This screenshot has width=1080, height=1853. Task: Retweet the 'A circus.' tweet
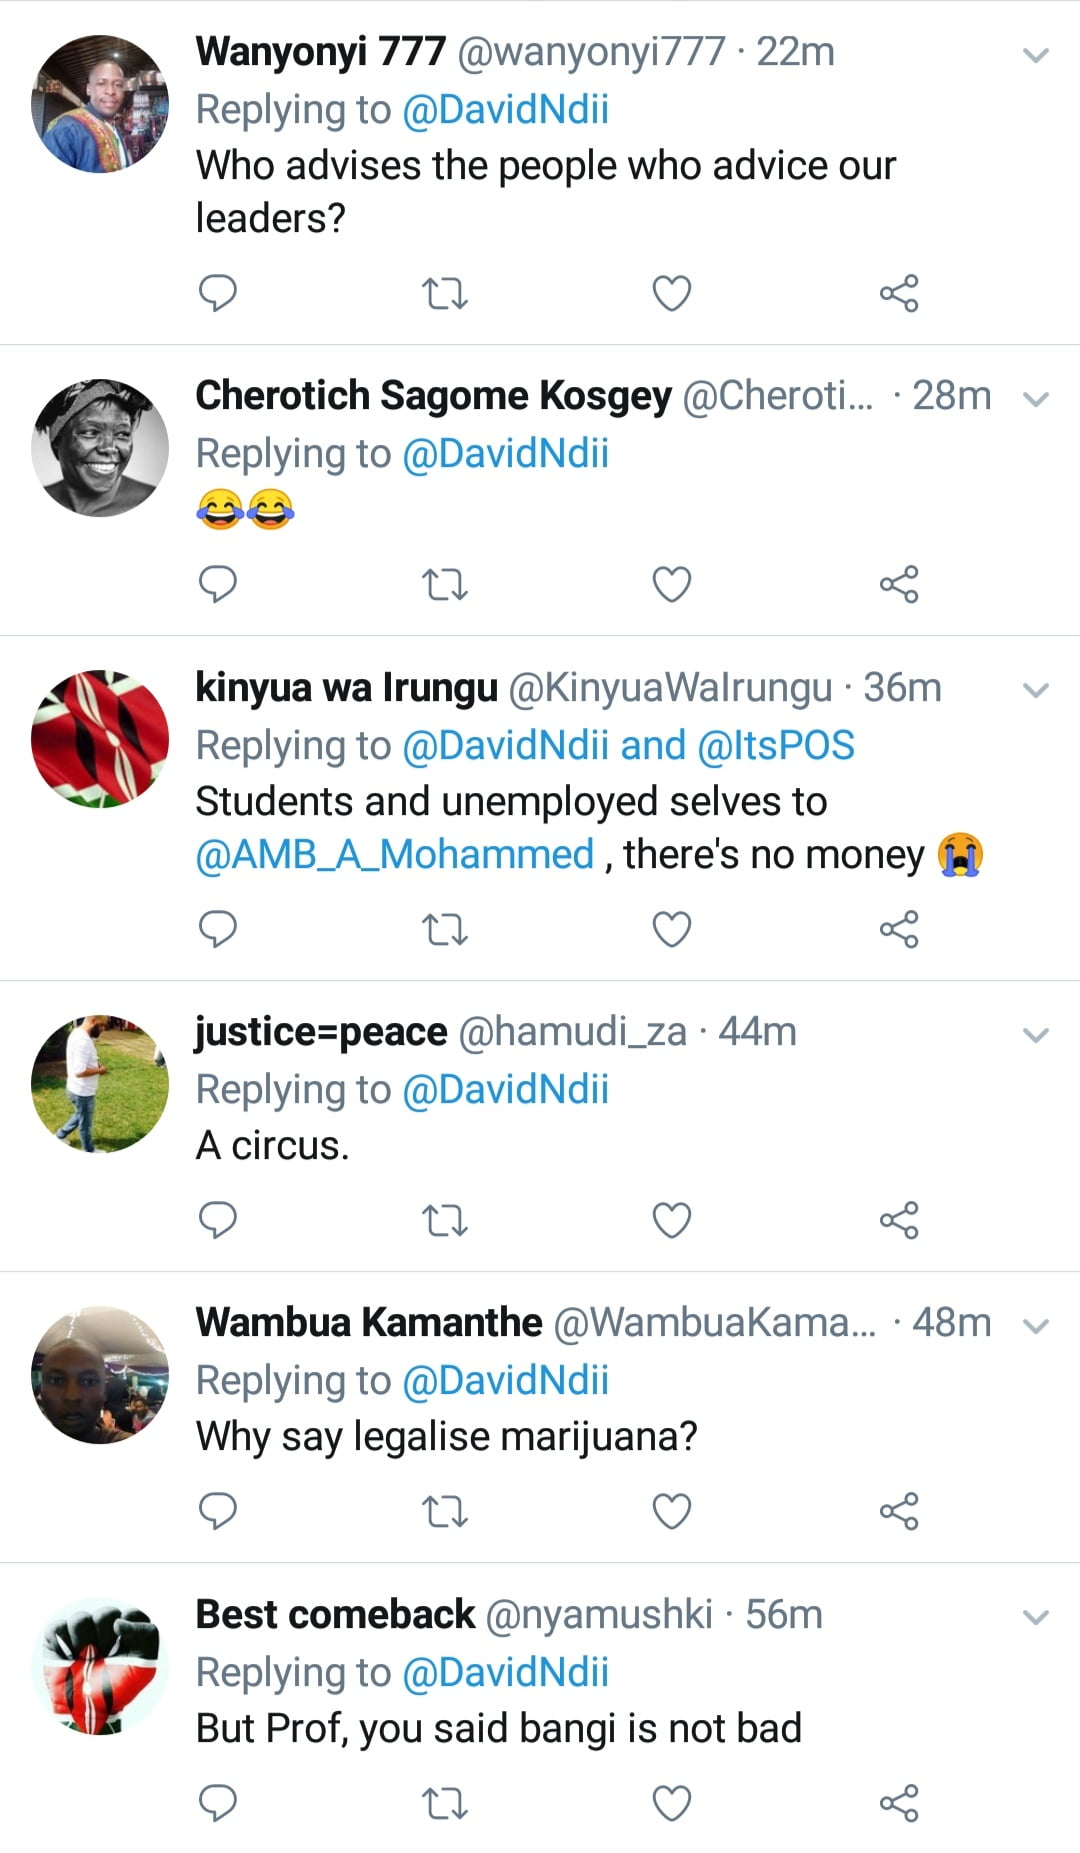click(x=445, y=1220)
